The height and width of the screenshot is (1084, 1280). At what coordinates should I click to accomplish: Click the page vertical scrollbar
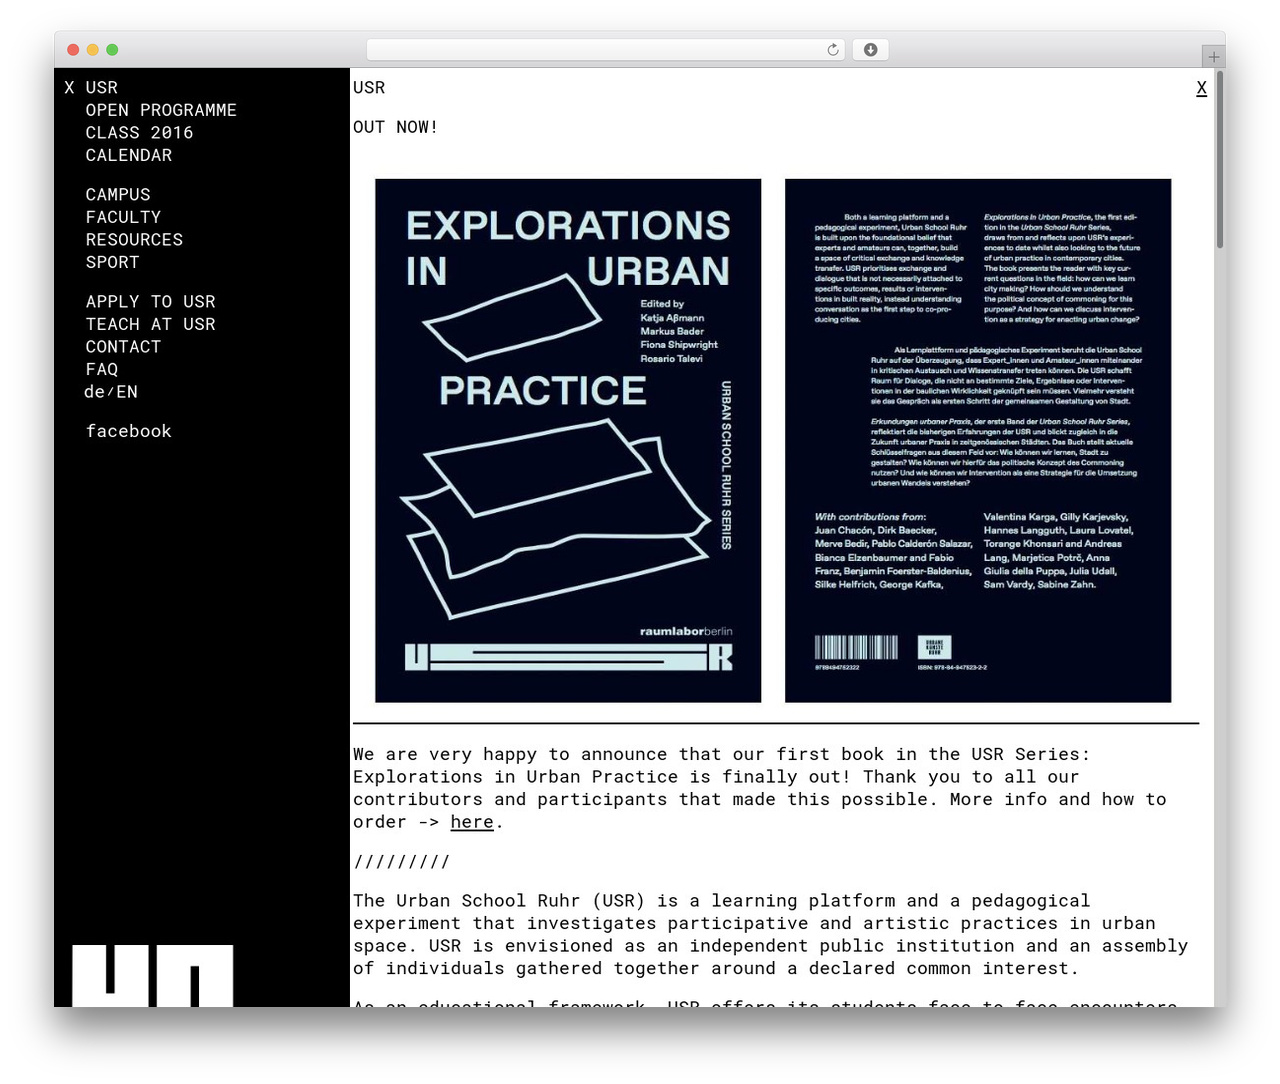(x=1220, y=160)
